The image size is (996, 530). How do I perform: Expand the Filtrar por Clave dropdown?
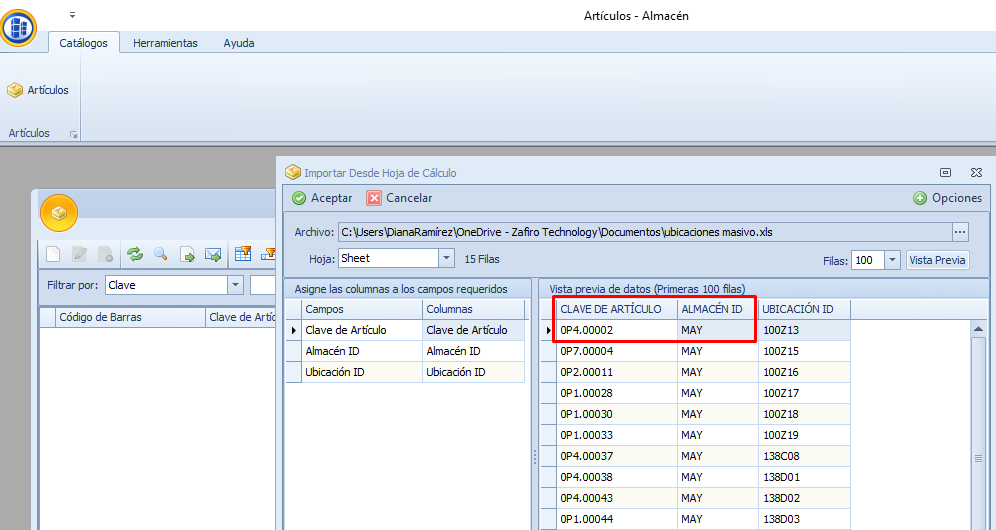[x=235, y=285]
